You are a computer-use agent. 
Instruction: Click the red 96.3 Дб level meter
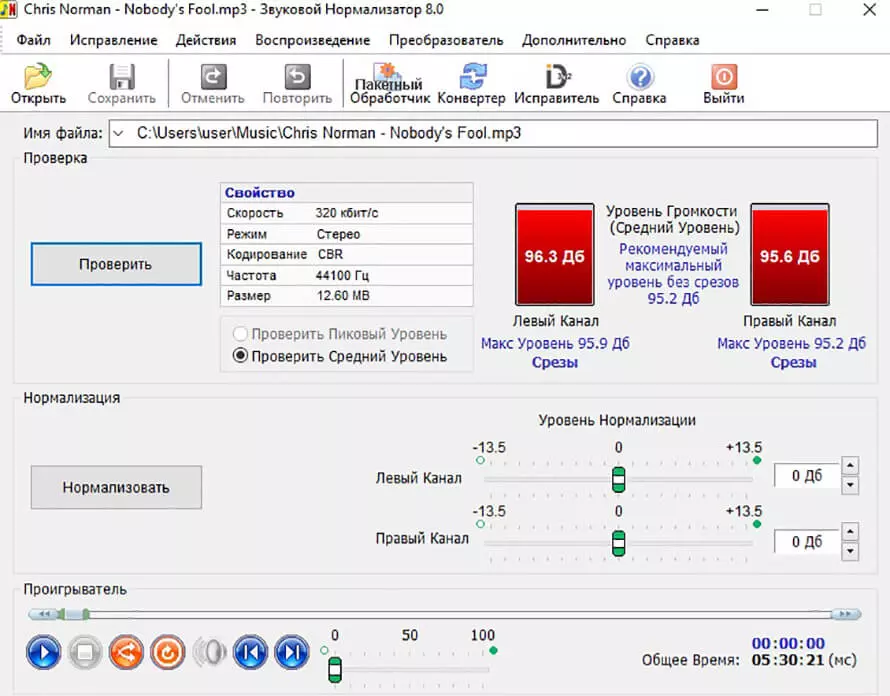tap(555, 255)
